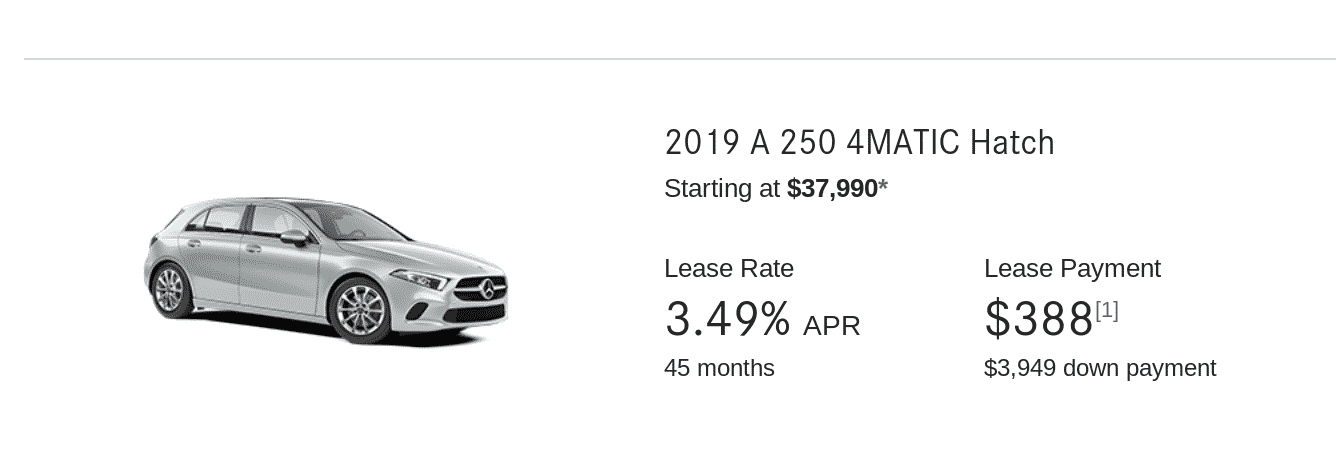Click the car's front door handle
The image size is (1336, 472).
tap(254, 249)
